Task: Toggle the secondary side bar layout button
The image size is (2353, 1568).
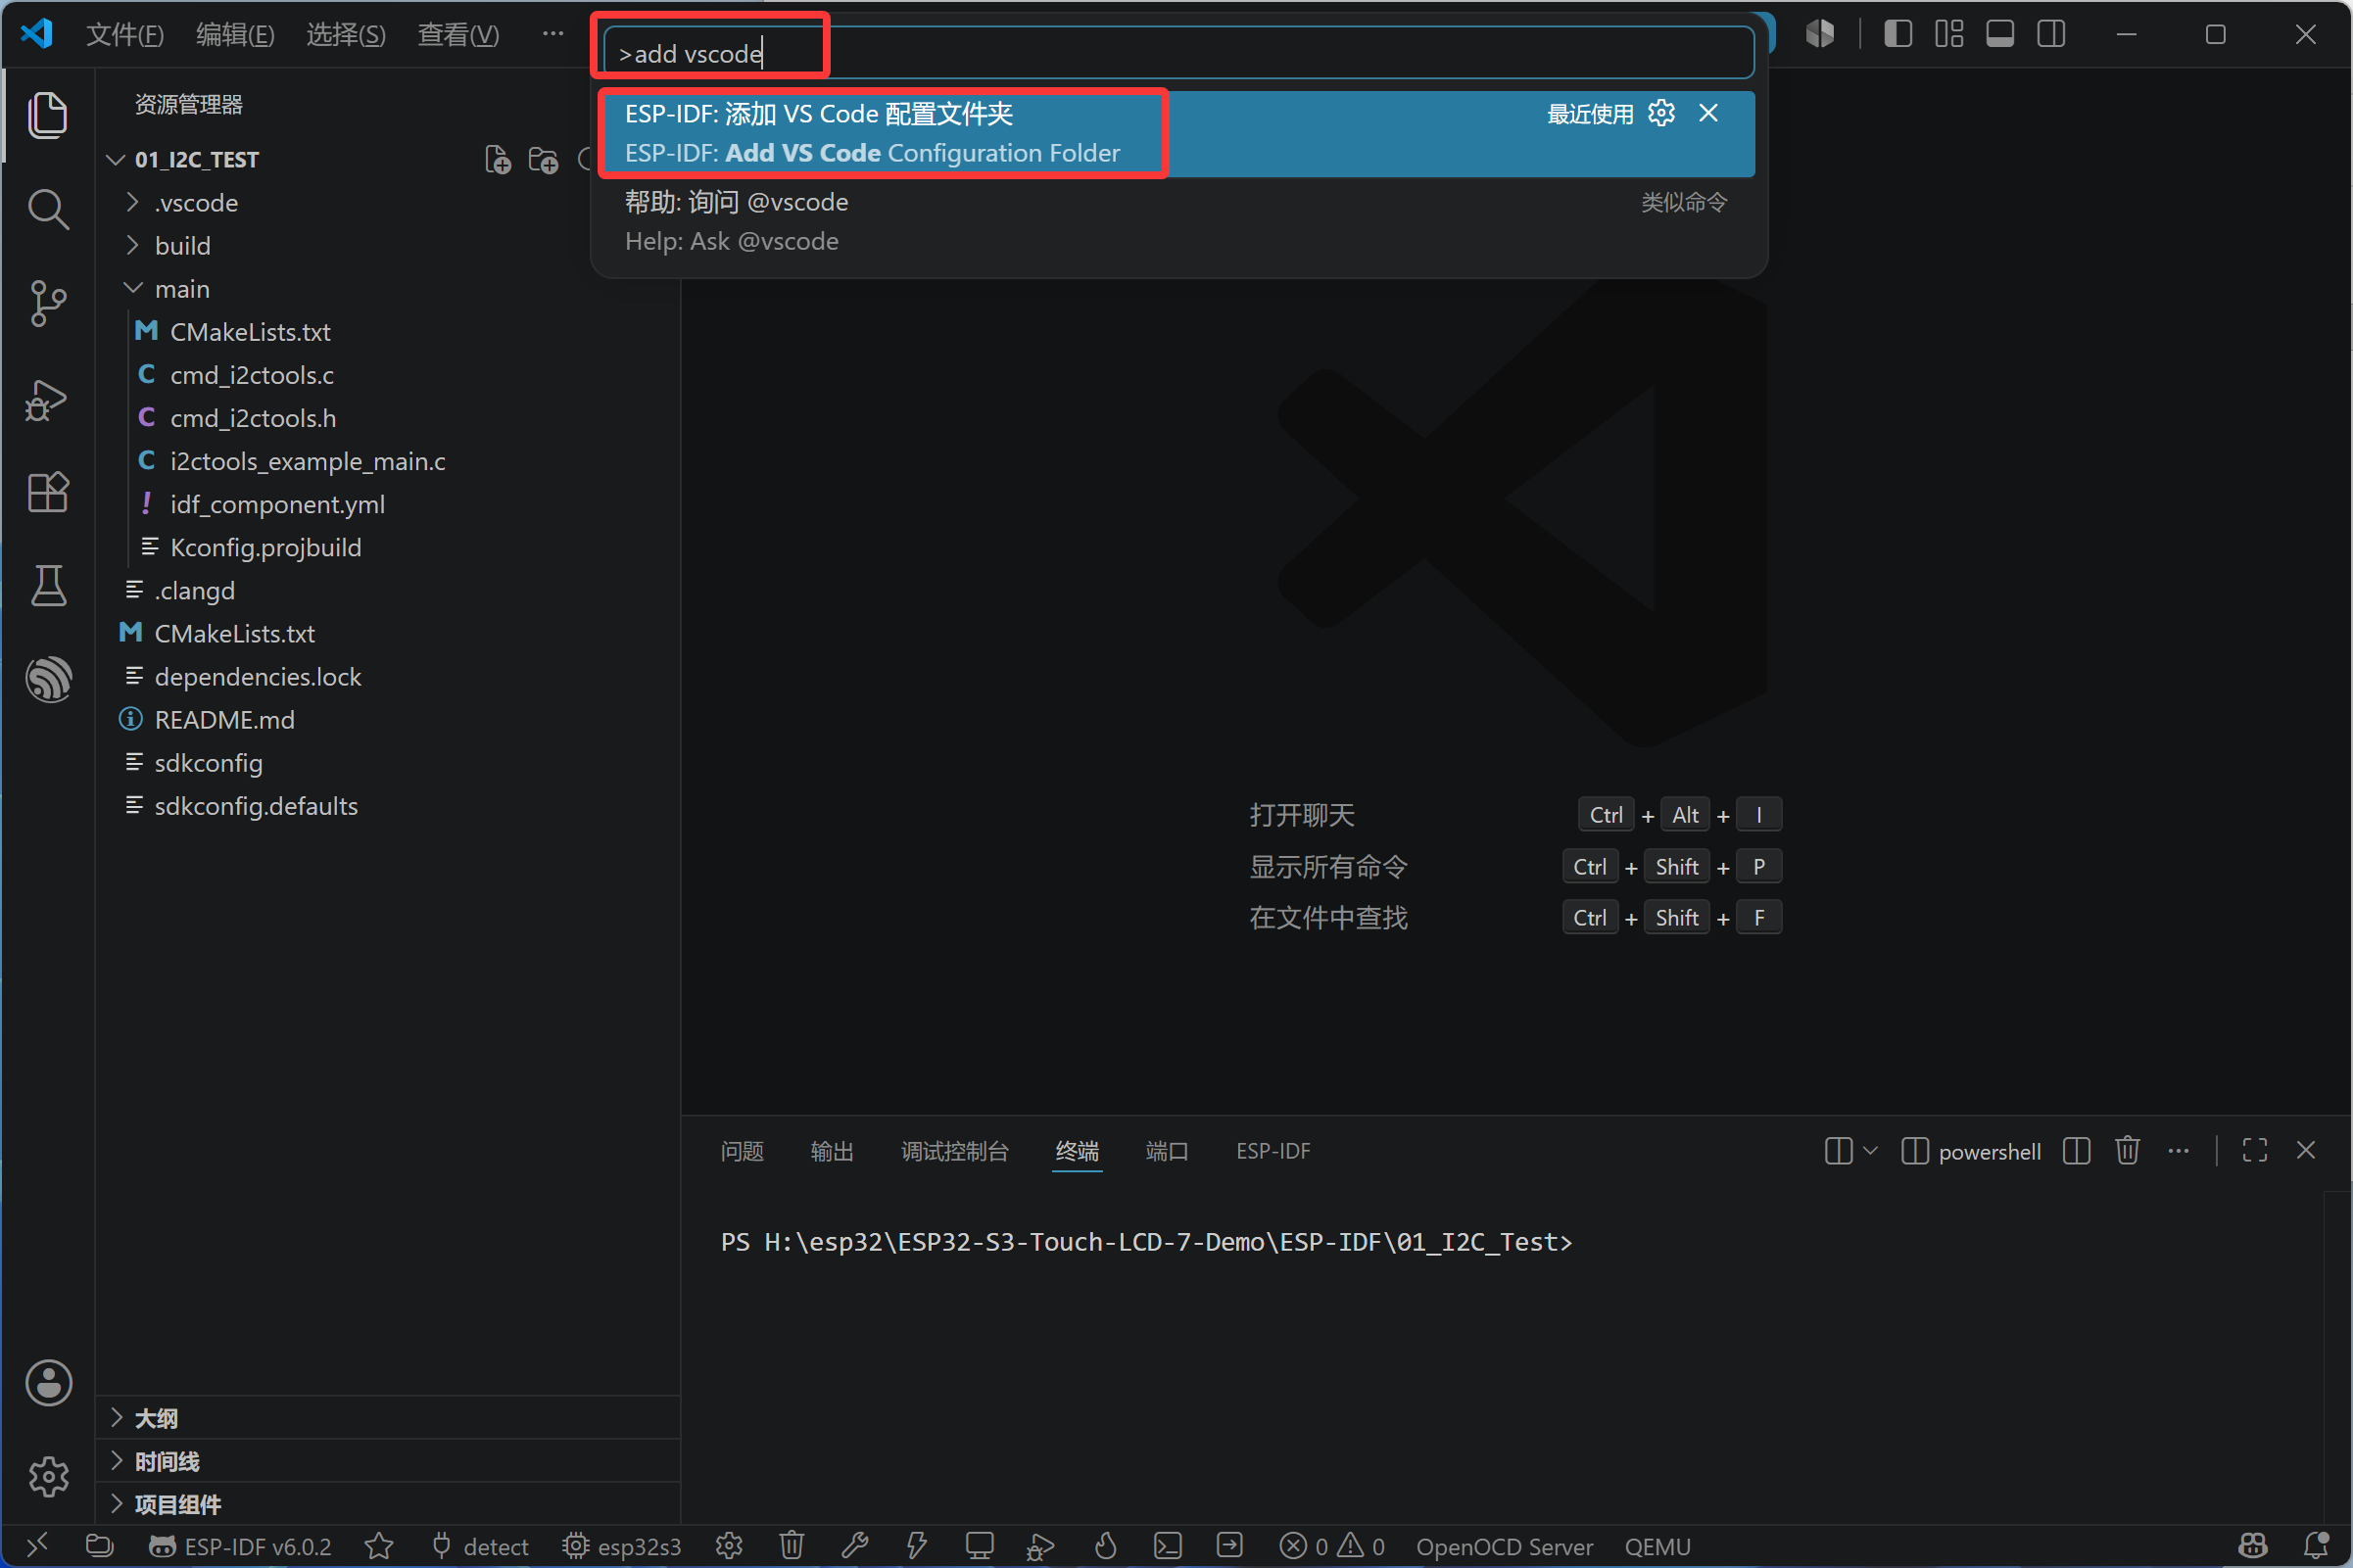Action: pos(2051,34)
